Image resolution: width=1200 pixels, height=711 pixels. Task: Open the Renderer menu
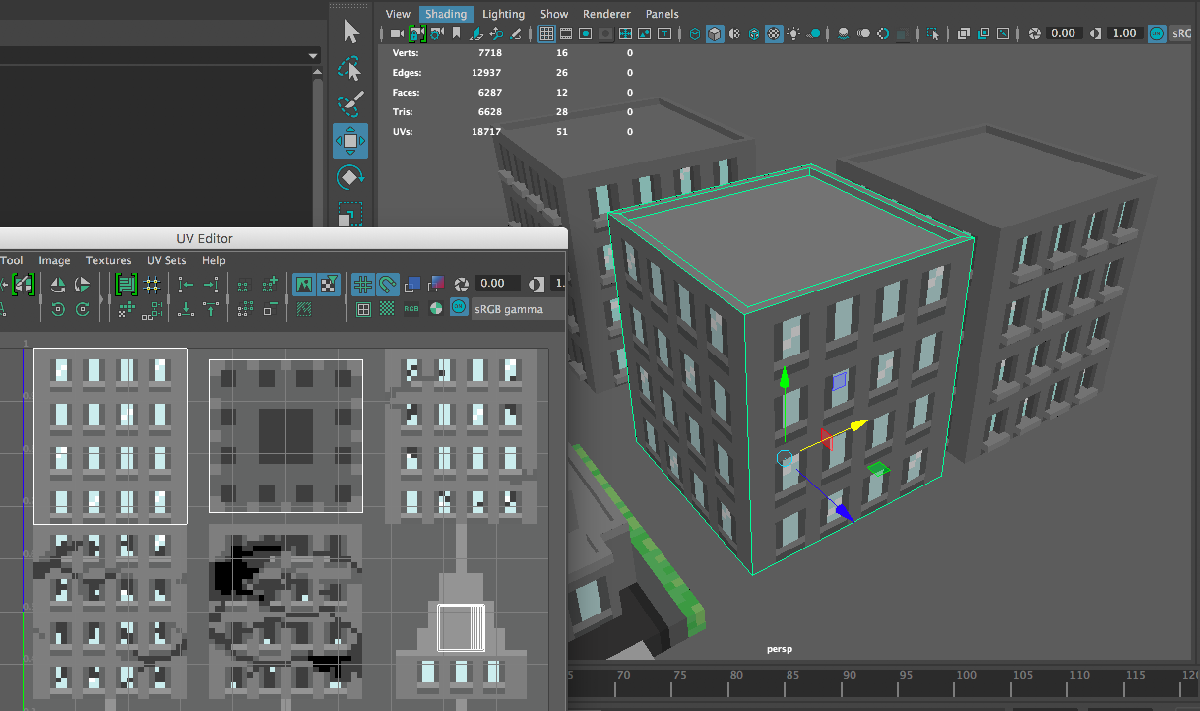tap(607, 14)
